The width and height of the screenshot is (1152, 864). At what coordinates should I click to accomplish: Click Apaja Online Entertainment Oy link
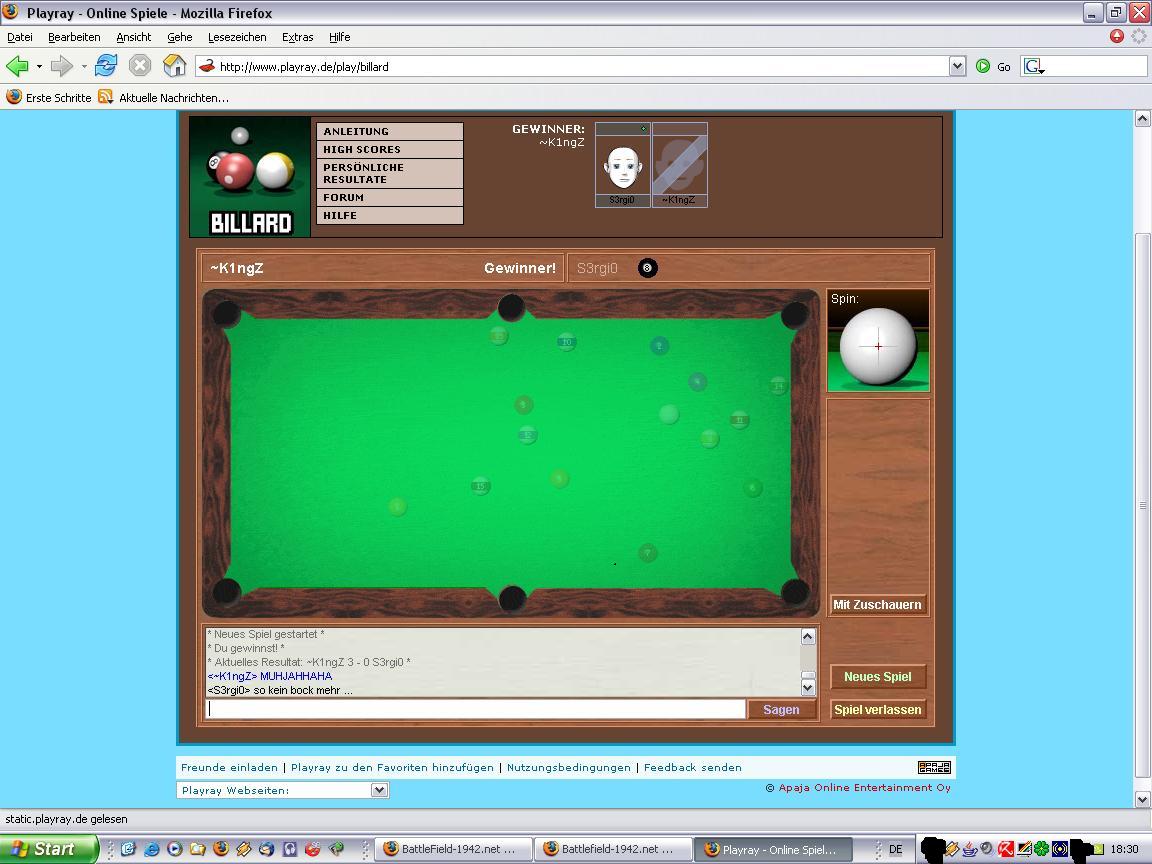coord(865,788)
